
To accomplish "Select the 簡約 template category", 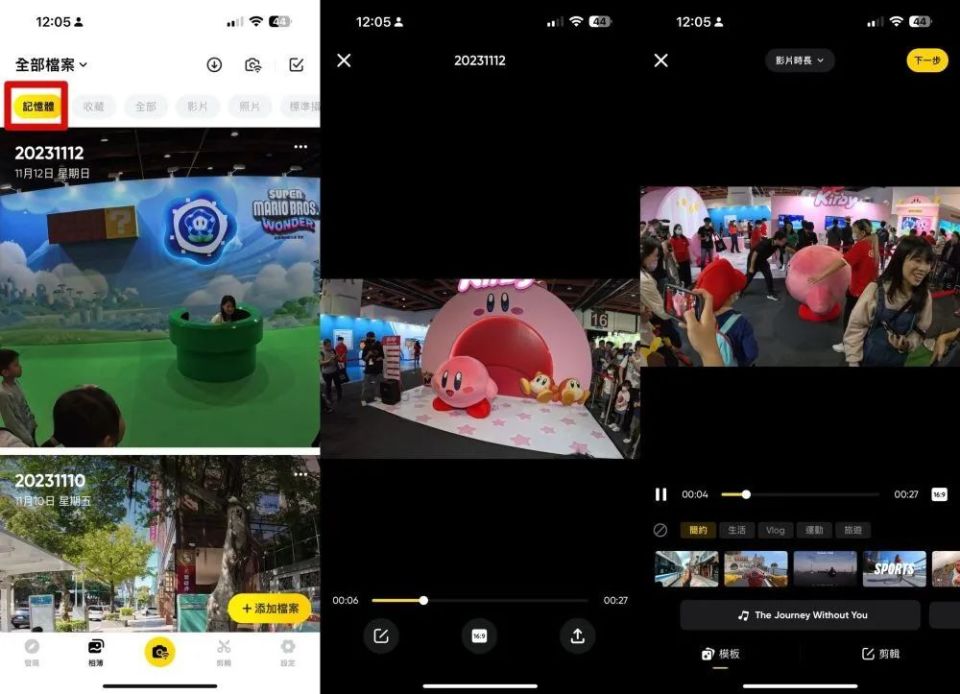I will 698,530.
